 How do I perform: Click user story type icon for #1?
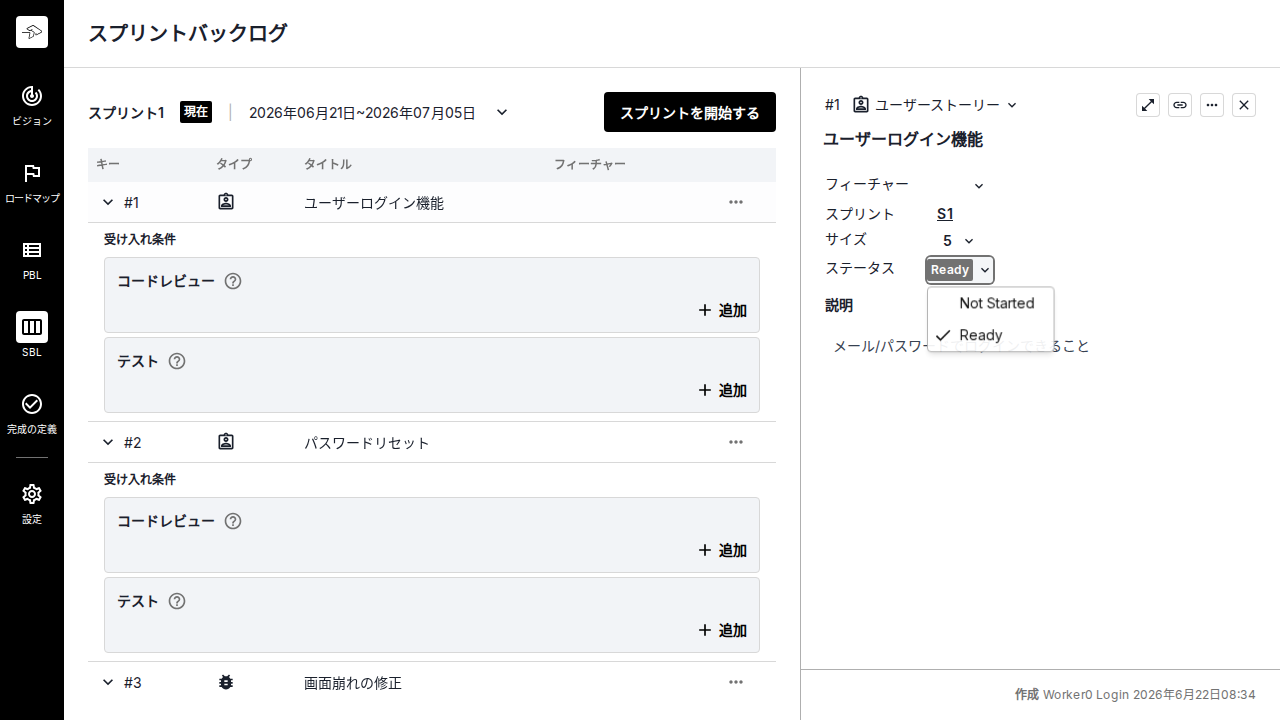coord(226,202)
